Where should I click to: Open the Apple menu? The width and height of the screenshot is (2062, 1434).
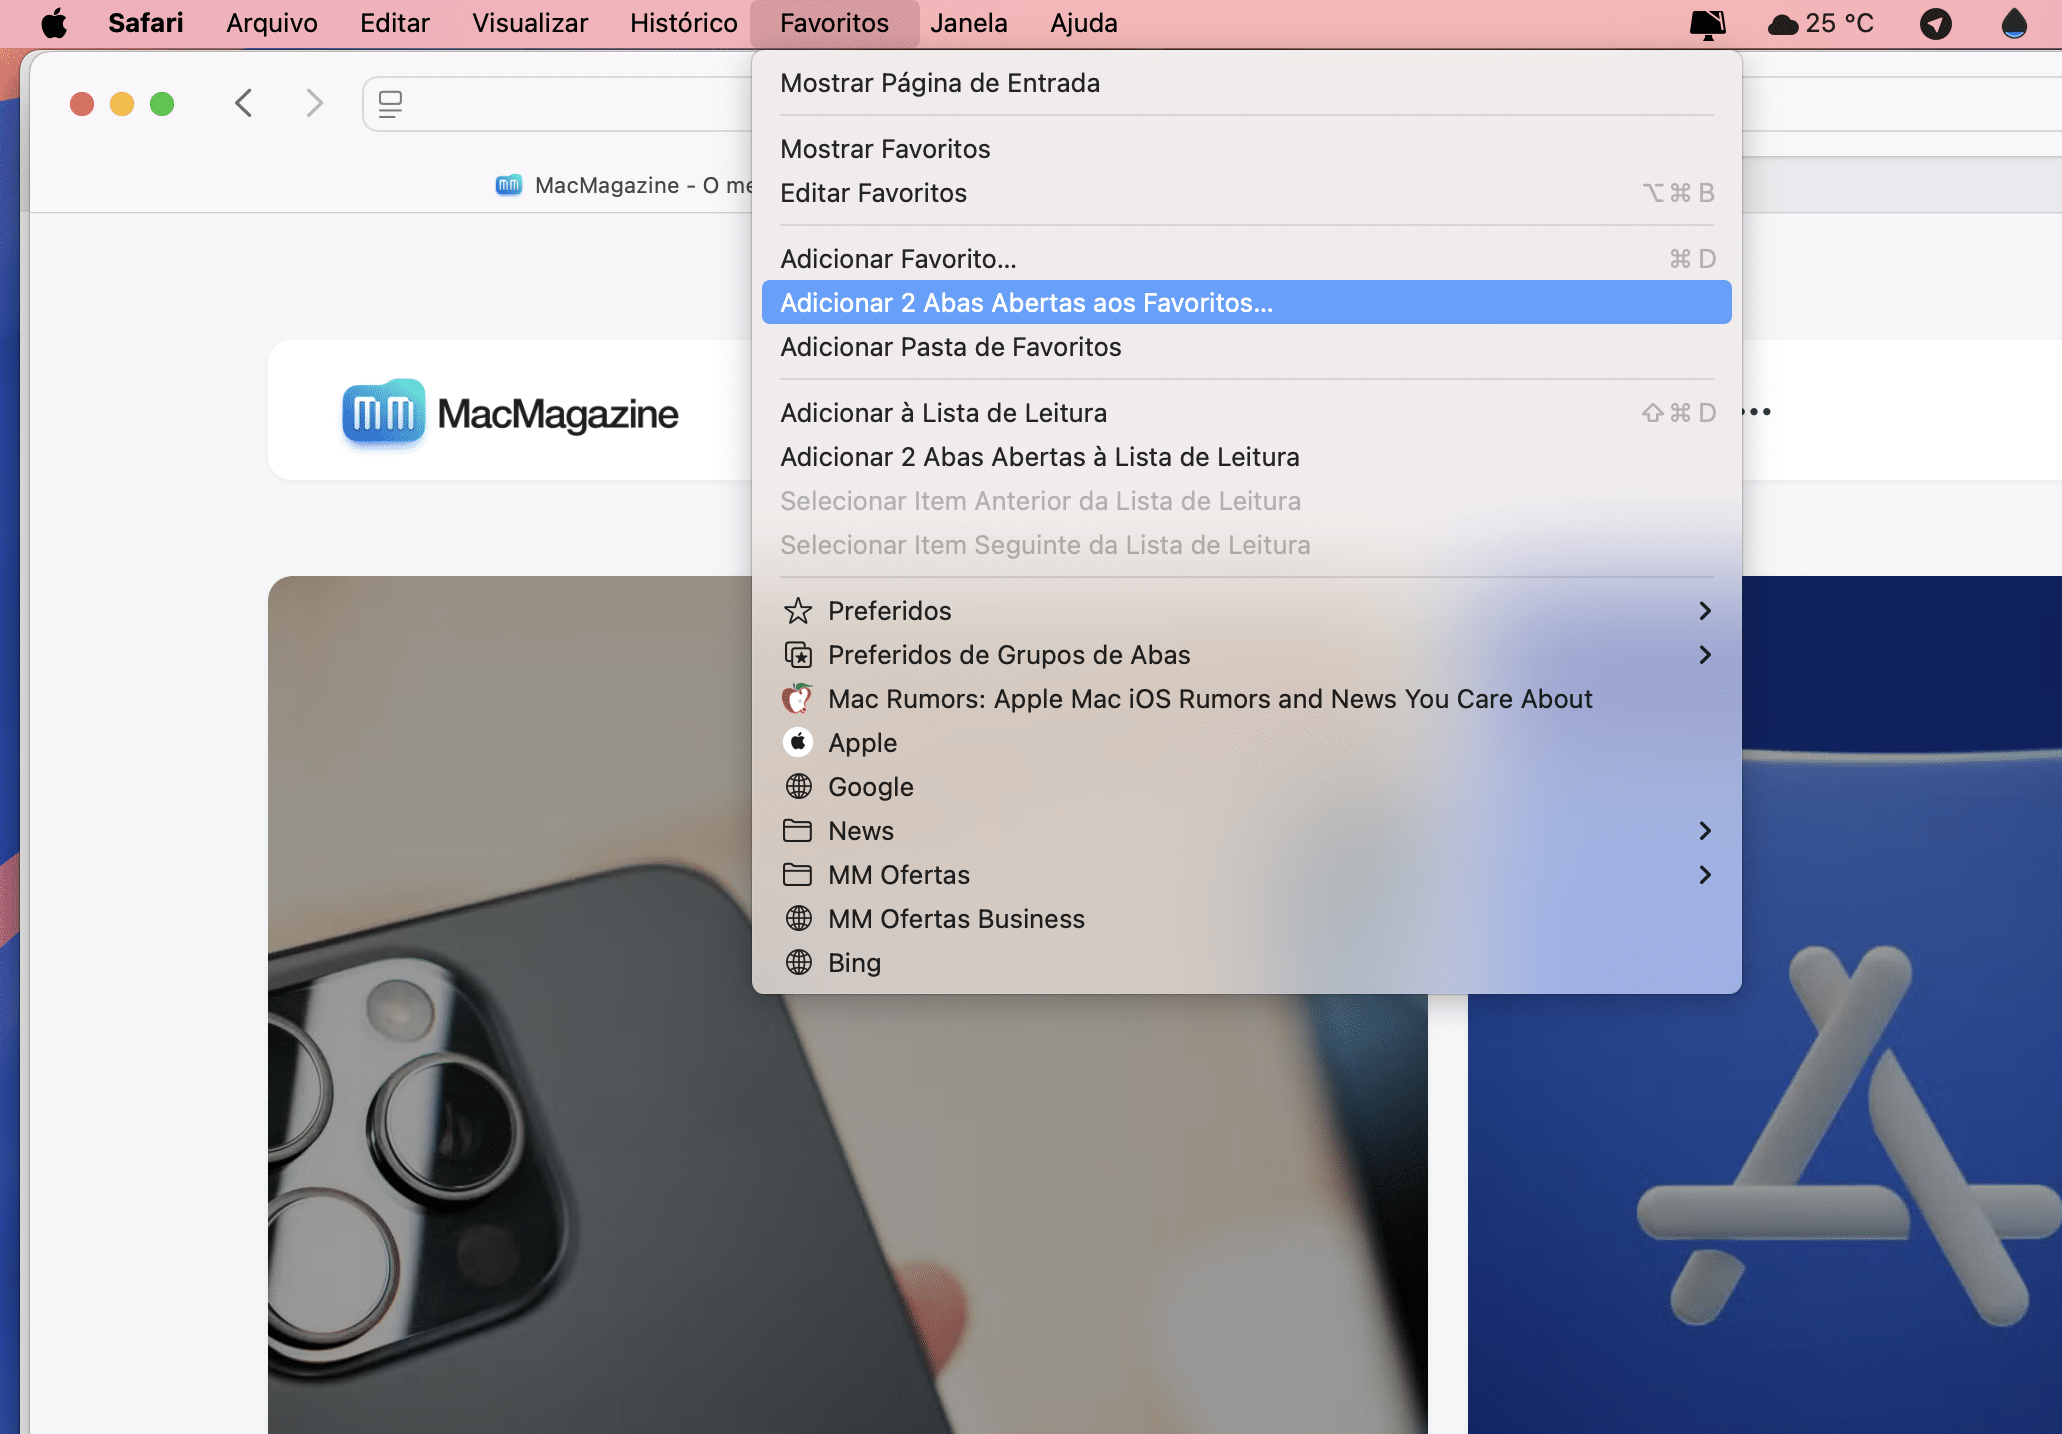click(x=54, y=23)
